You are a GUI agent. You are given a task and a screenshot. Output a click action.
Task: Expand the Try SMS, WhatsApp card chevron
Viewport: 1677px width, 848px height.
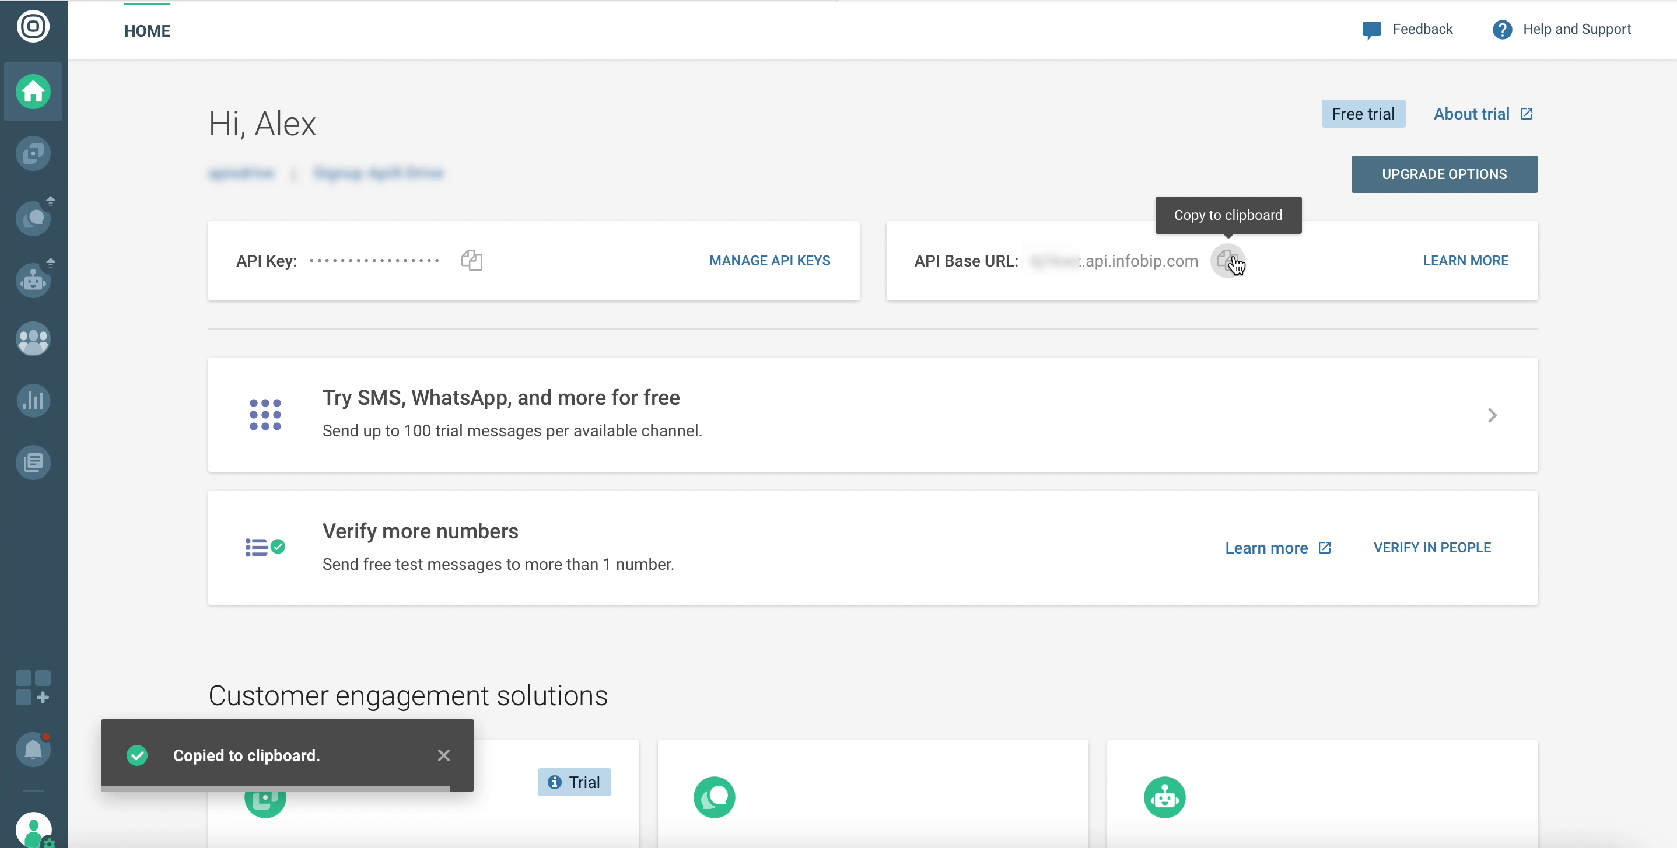[x=1492, y=415]
